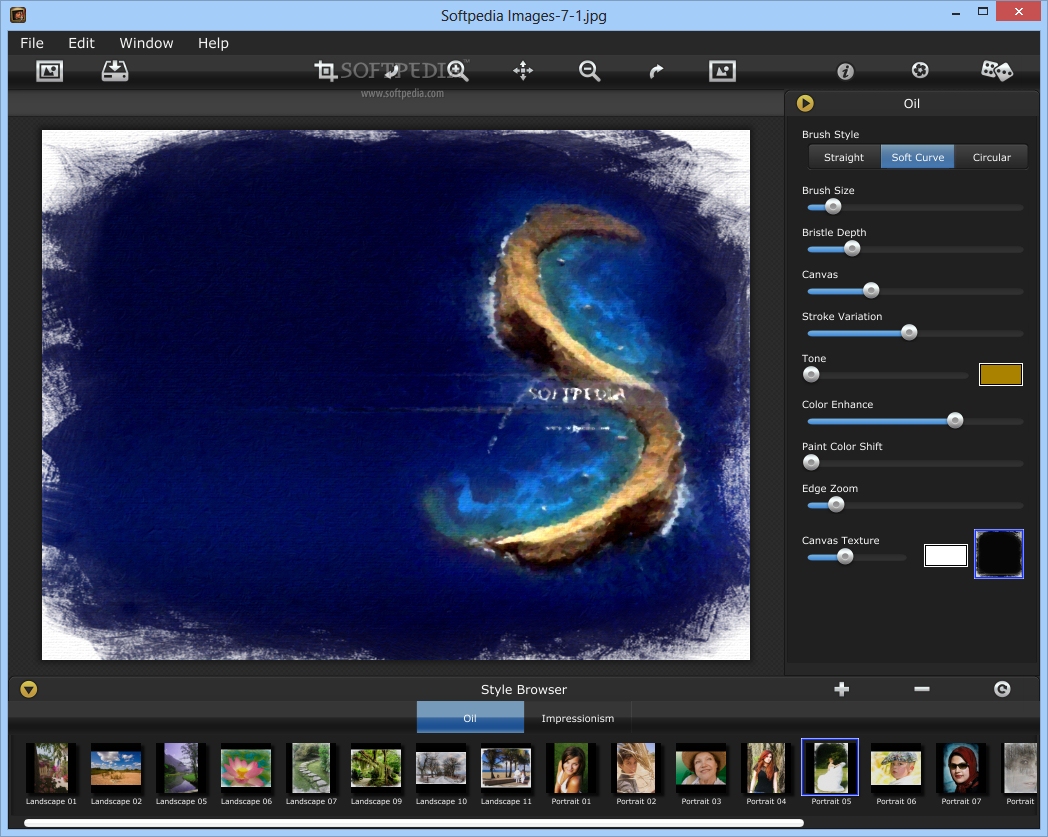This screenshot has height=837, width=1048.
Task: Select the Landscape 06 style preset
Action: tap(246, 773)
